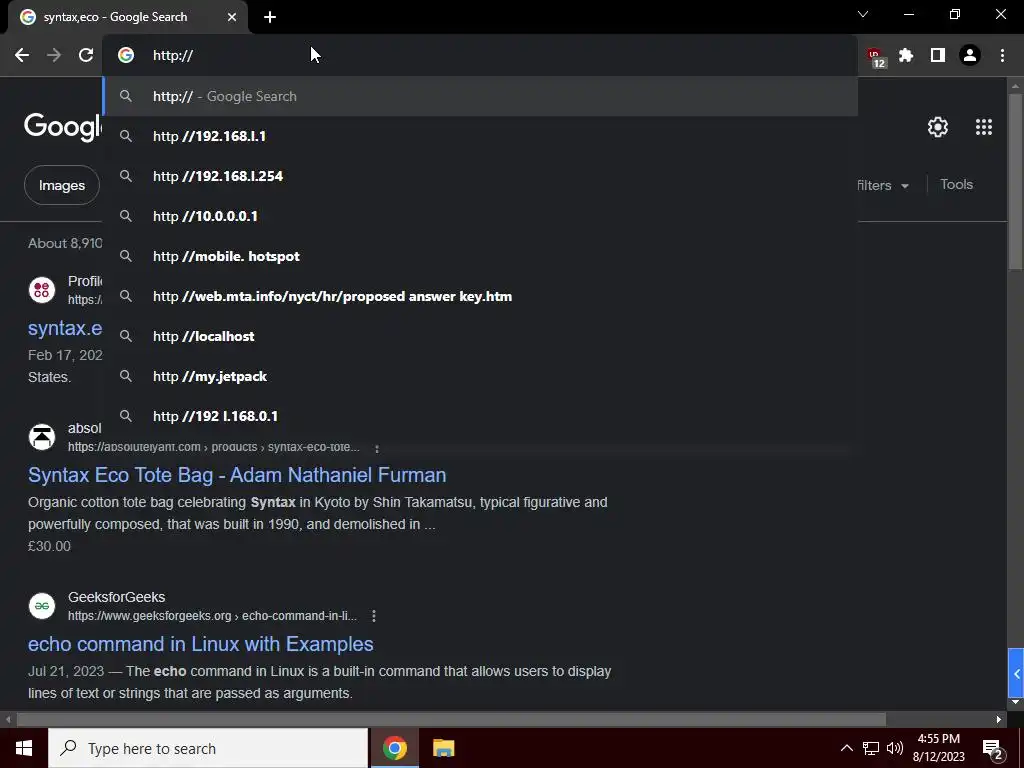Viewport: 1024px width, 768px height.
Task: Choose suggestion http //localhost
Action: pyautogui.click(x=480, y=336)
